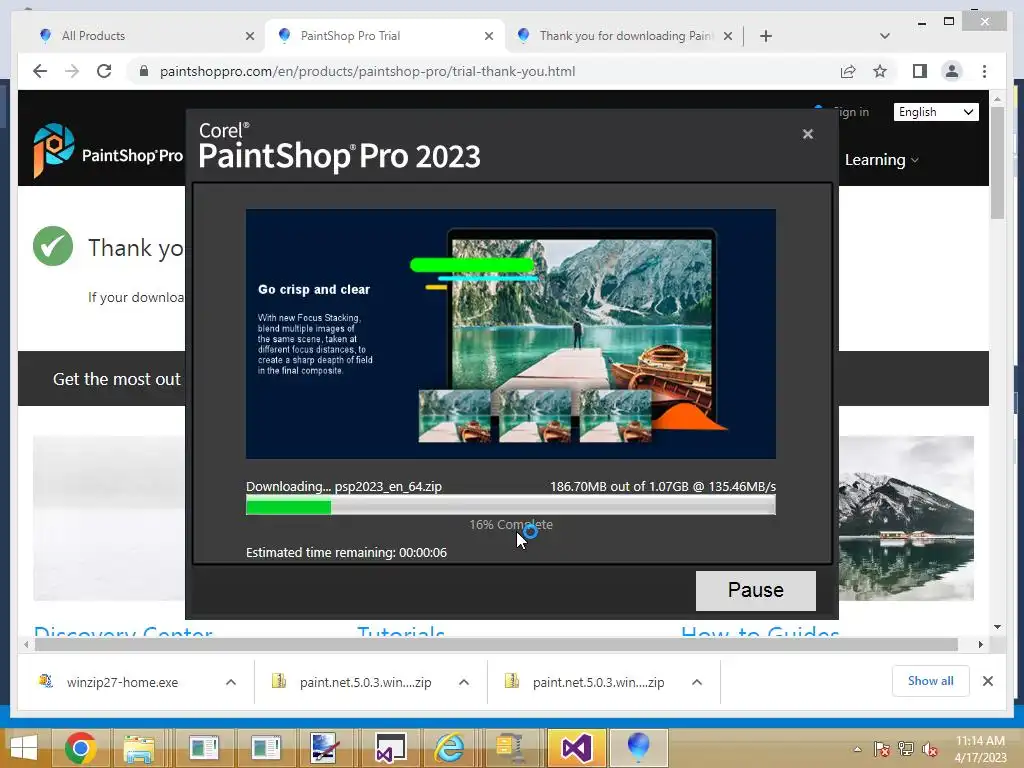Screen dimensions: 1024x768
Task: Click the Sign in link
Action: tap(851, 112)
